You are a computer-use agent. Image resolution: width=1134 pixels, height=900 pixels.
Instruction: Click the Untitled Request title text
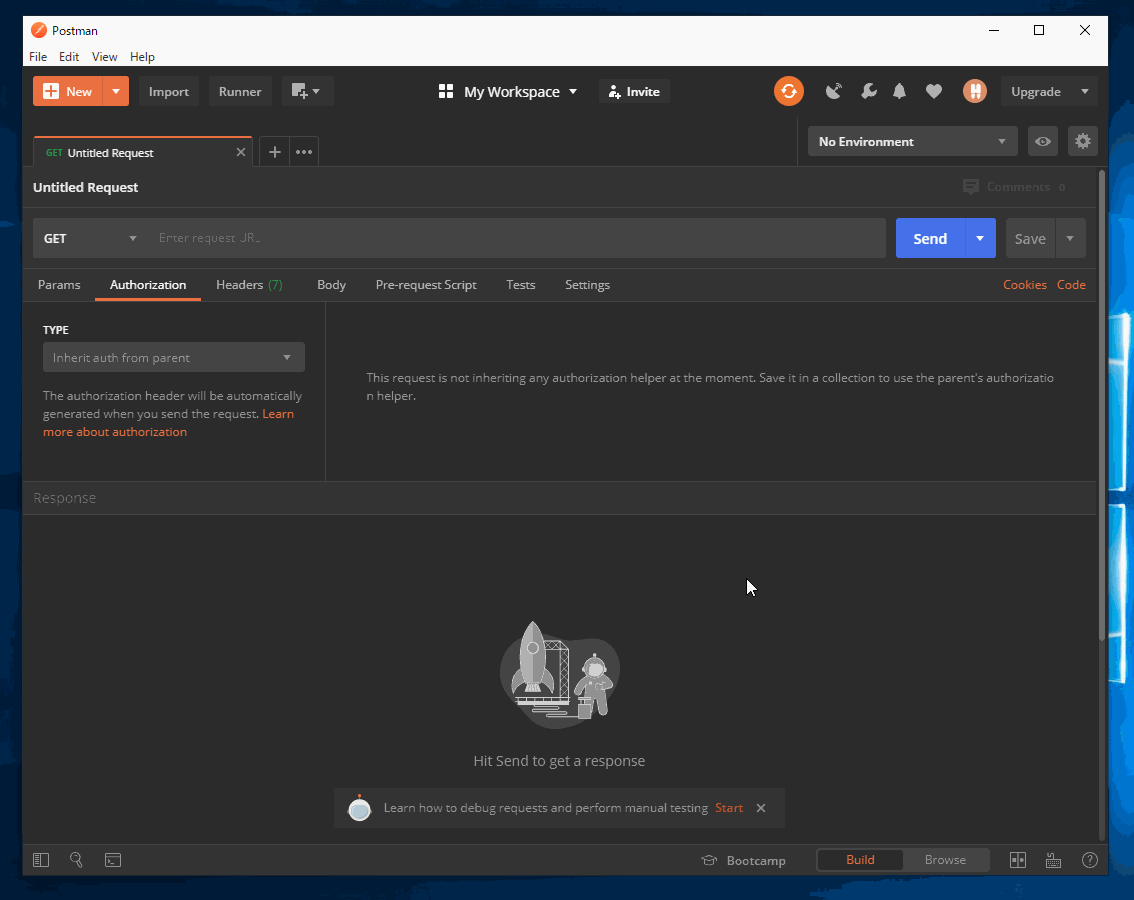click(x=85, y=187)
